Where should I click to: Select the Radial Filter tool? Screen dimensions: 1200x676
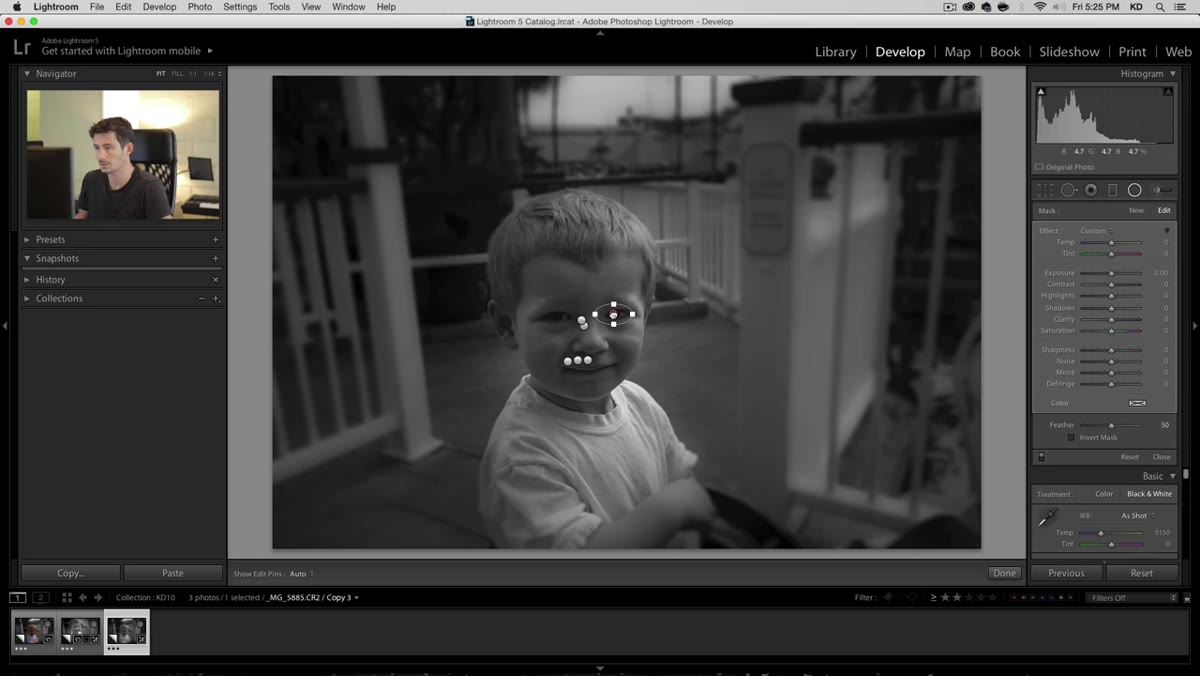(1135, 190)
